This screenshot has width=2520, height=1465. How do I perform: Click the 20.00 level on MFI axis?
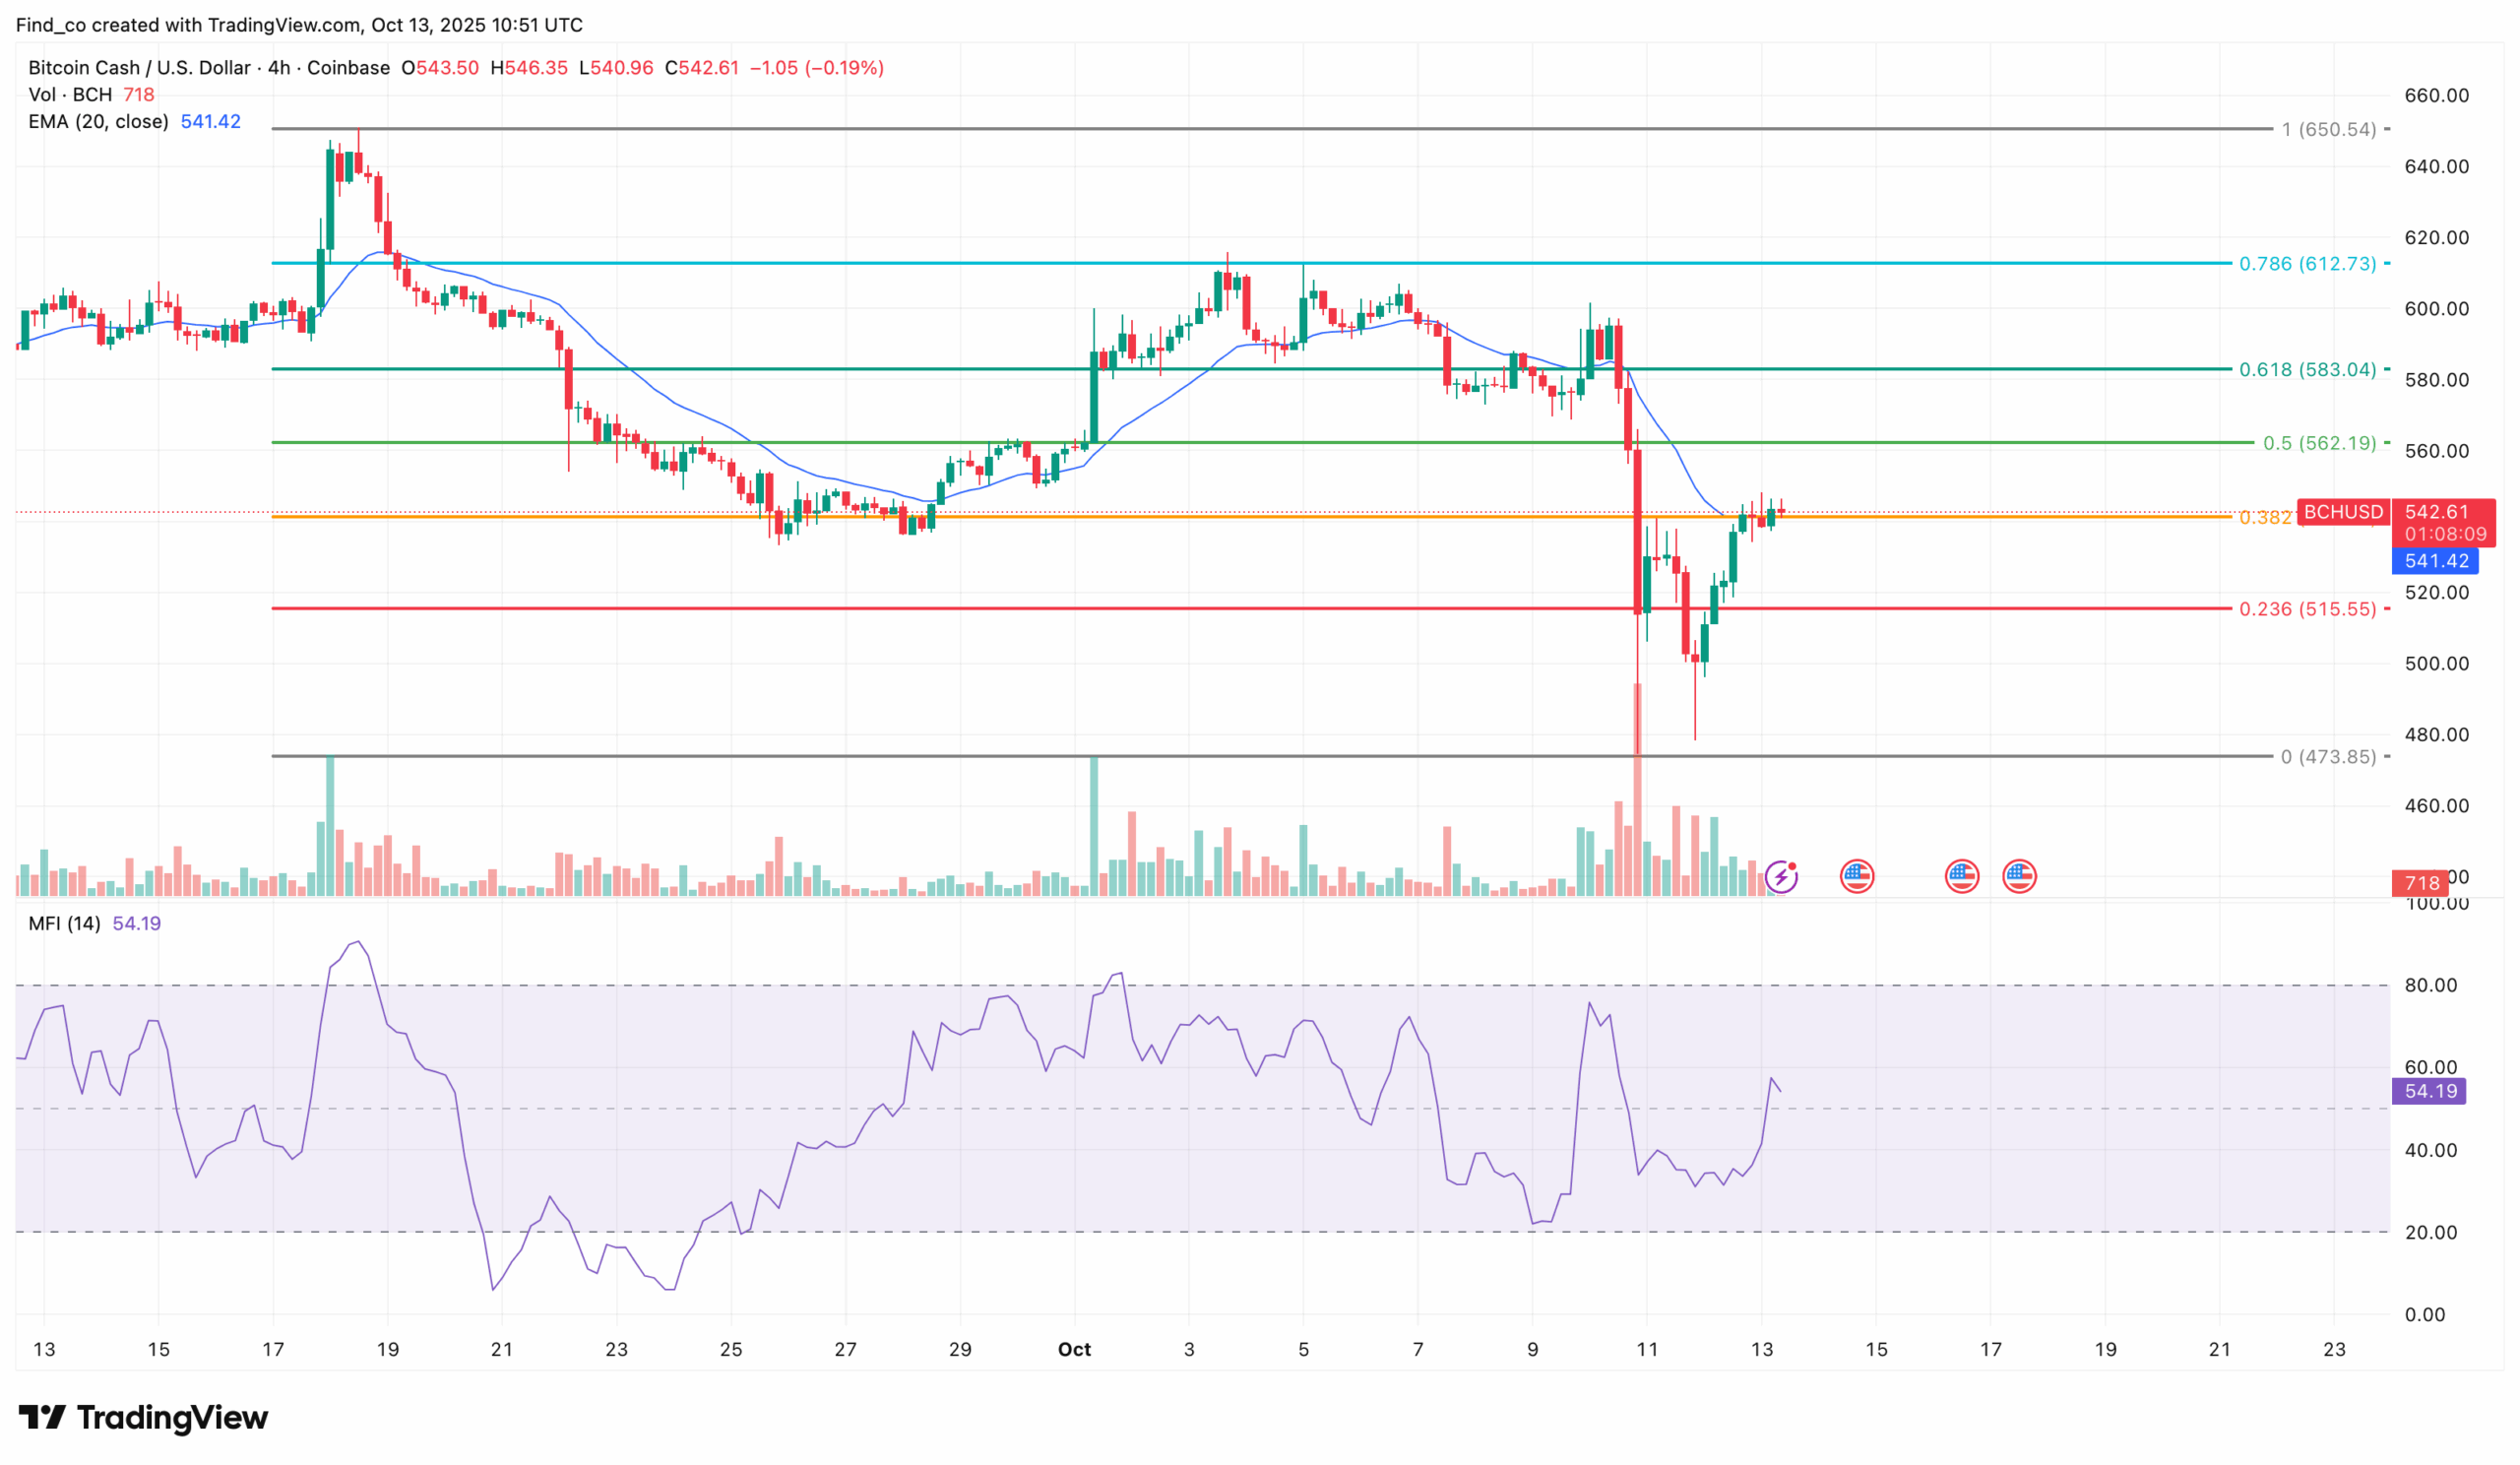click(2431, 1233)
